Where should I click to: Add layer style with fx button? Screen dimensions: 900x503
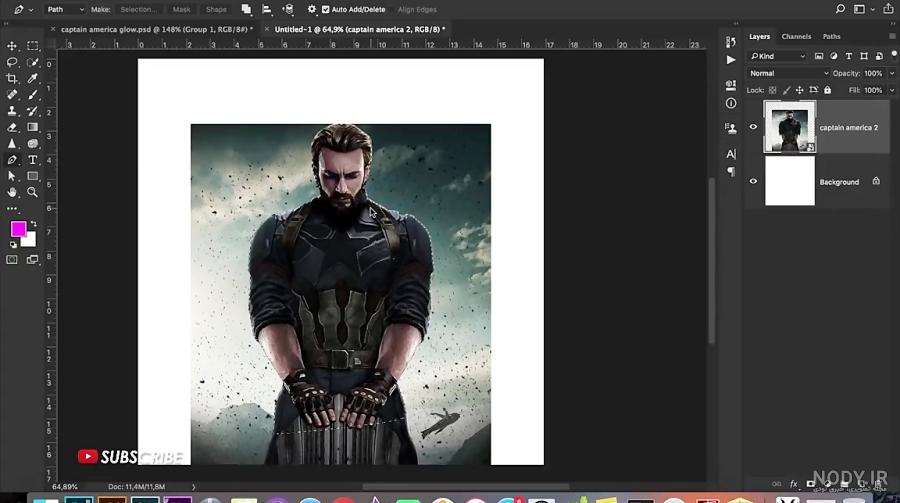[x=794, y=484]
